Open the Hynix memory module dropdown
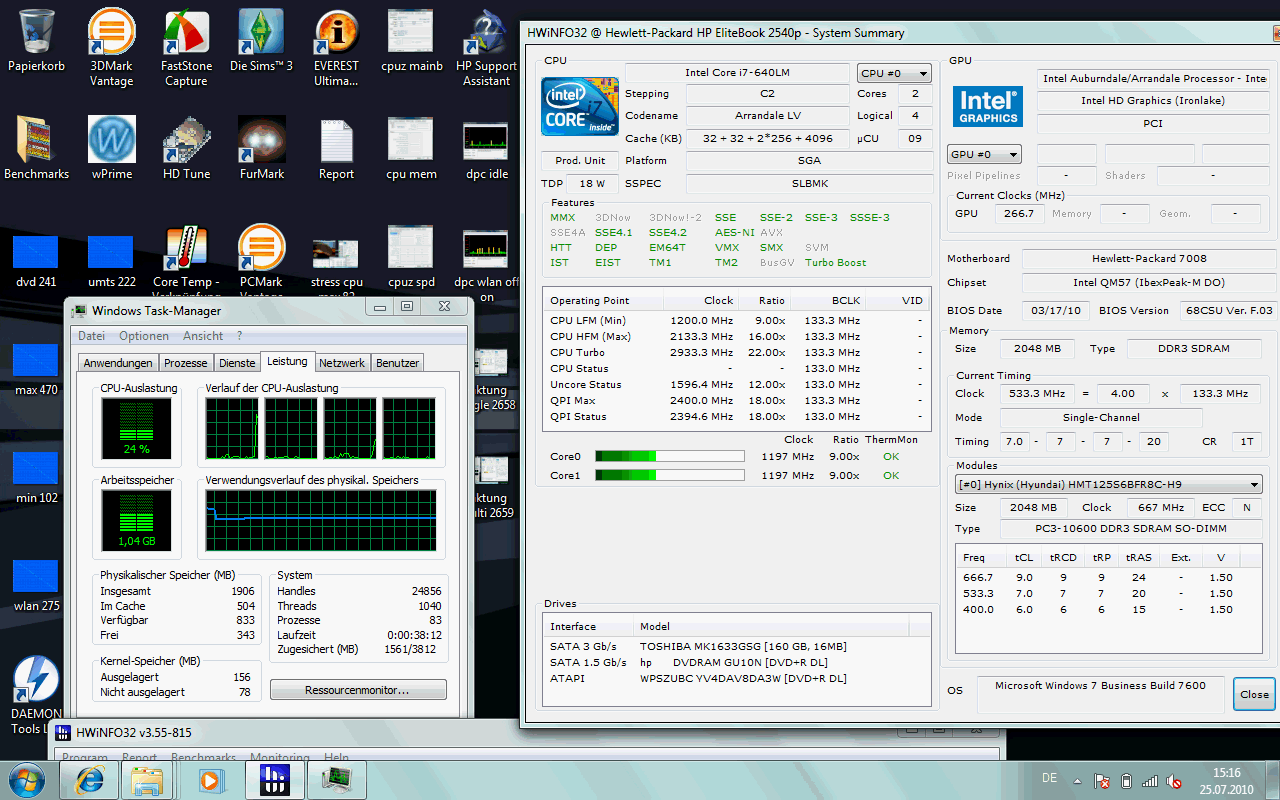 pos(1109,485)
